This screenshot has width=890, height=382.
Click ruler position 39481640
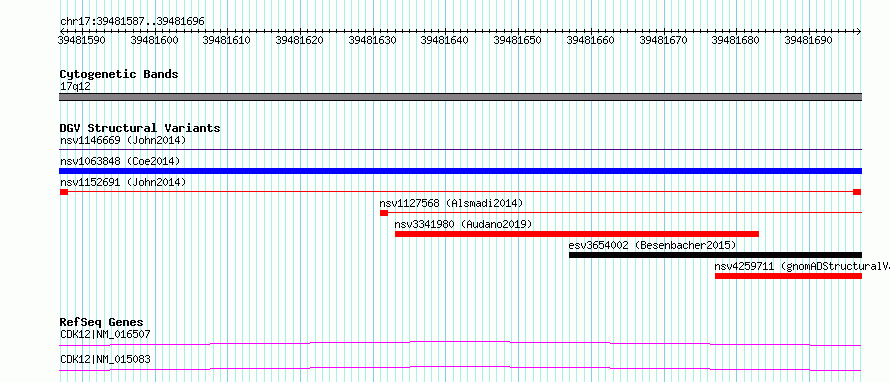[445, 40]
